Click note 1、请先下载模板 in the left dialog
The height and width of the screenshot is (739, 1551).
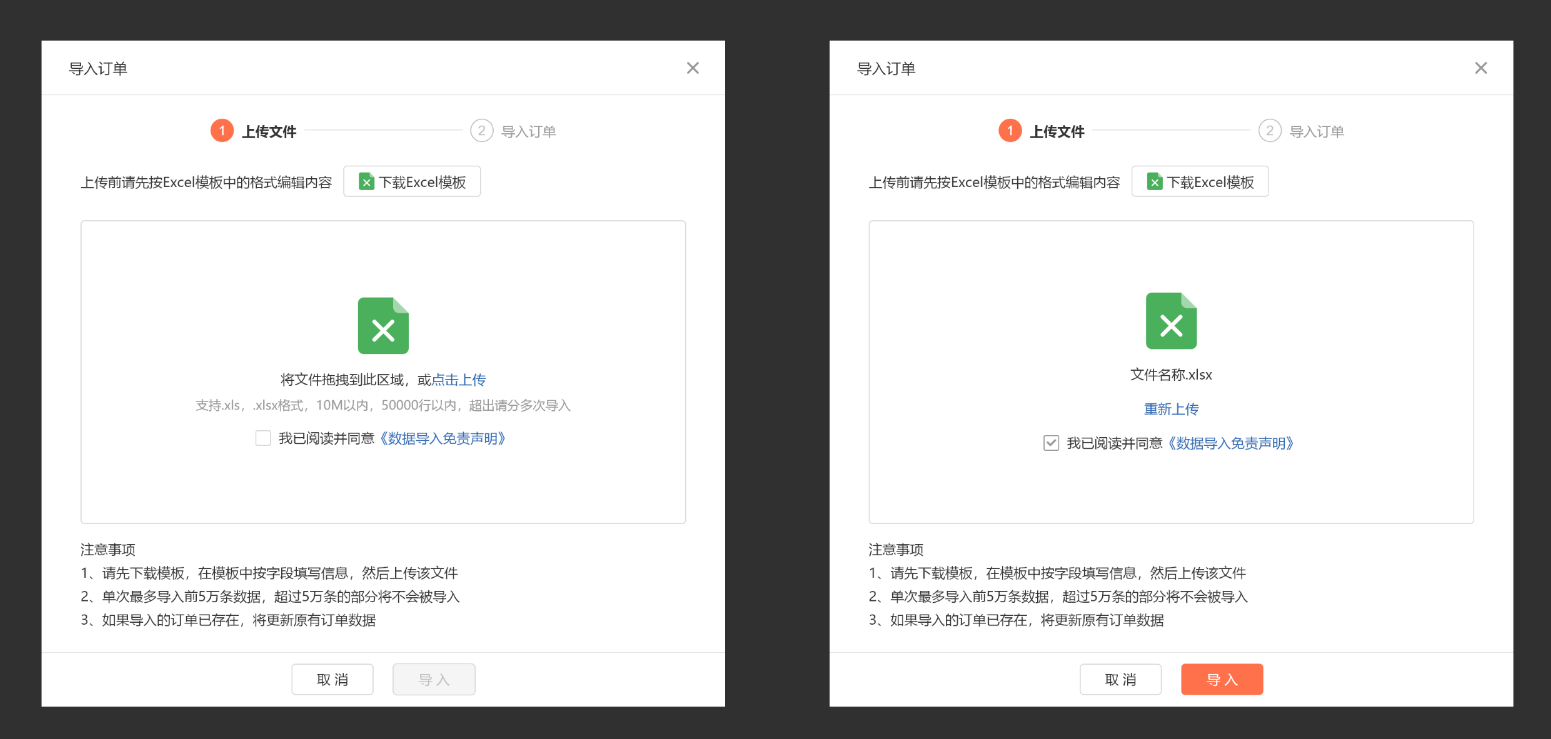[269, 573]
